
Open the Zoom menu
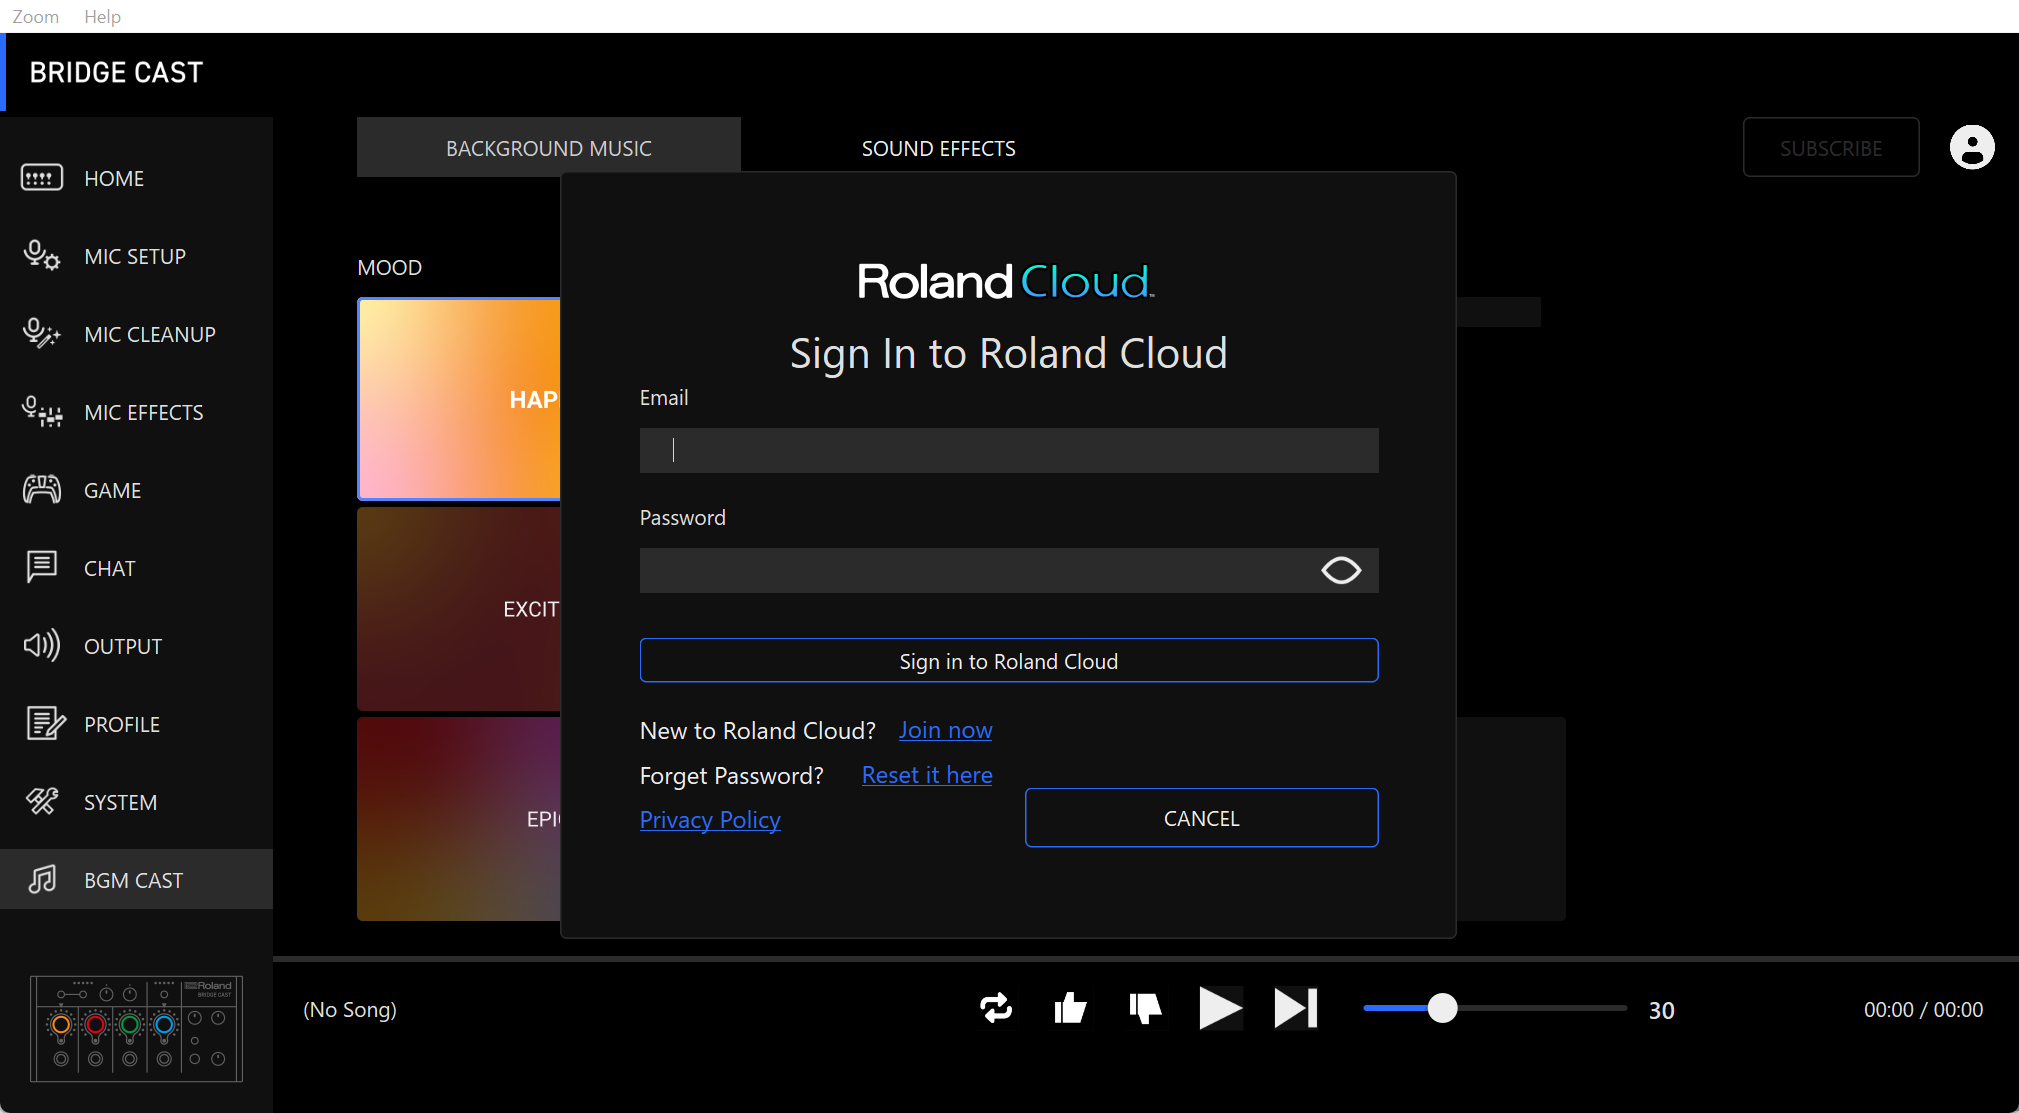point(35,16)
